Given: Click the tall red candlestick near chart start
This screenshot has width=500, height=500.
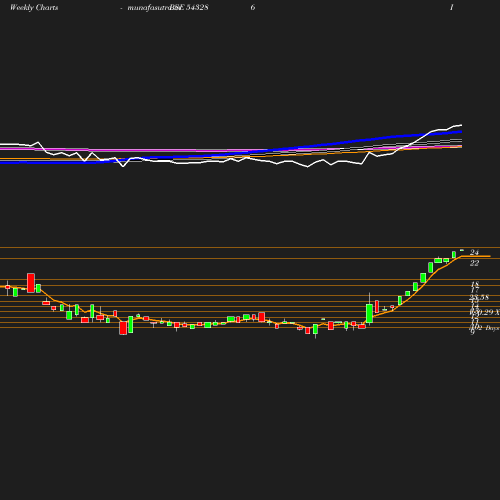Looking at the screenshot, I should tap(31, 283).
